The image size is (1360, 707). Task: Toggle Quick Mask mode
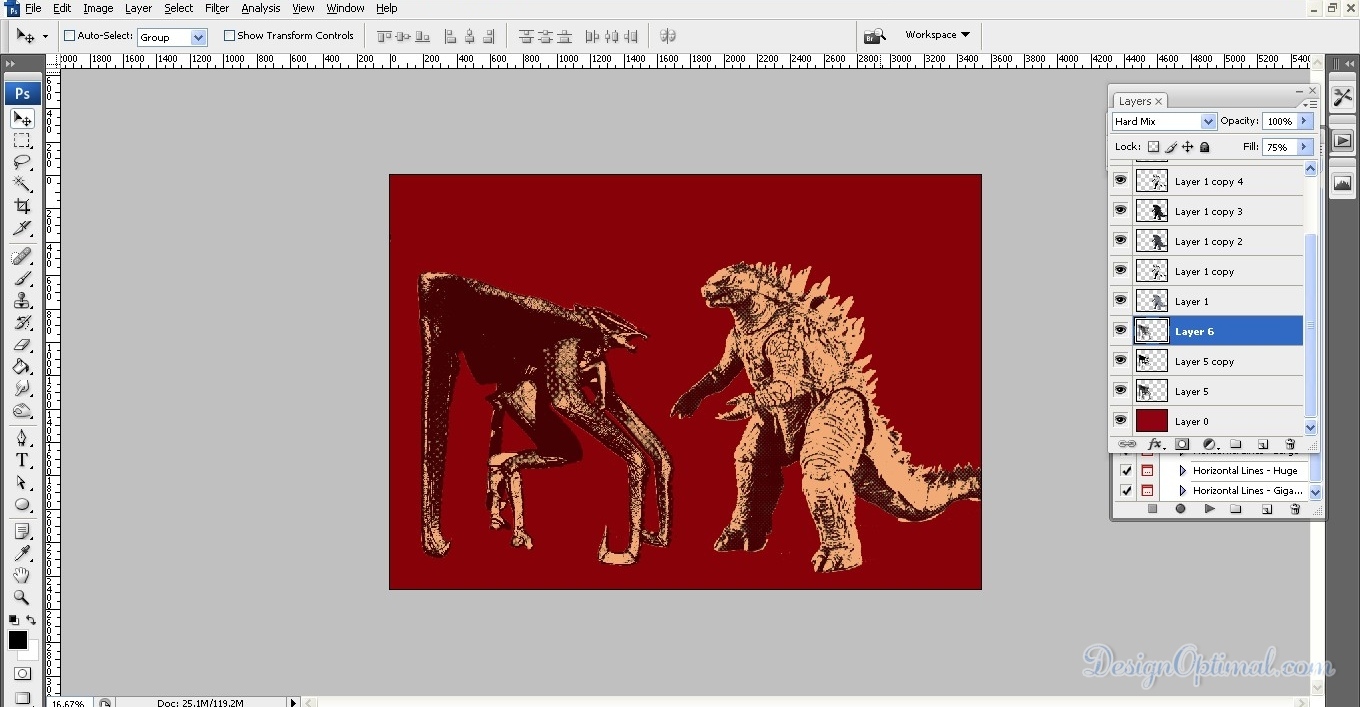(22, 675)
